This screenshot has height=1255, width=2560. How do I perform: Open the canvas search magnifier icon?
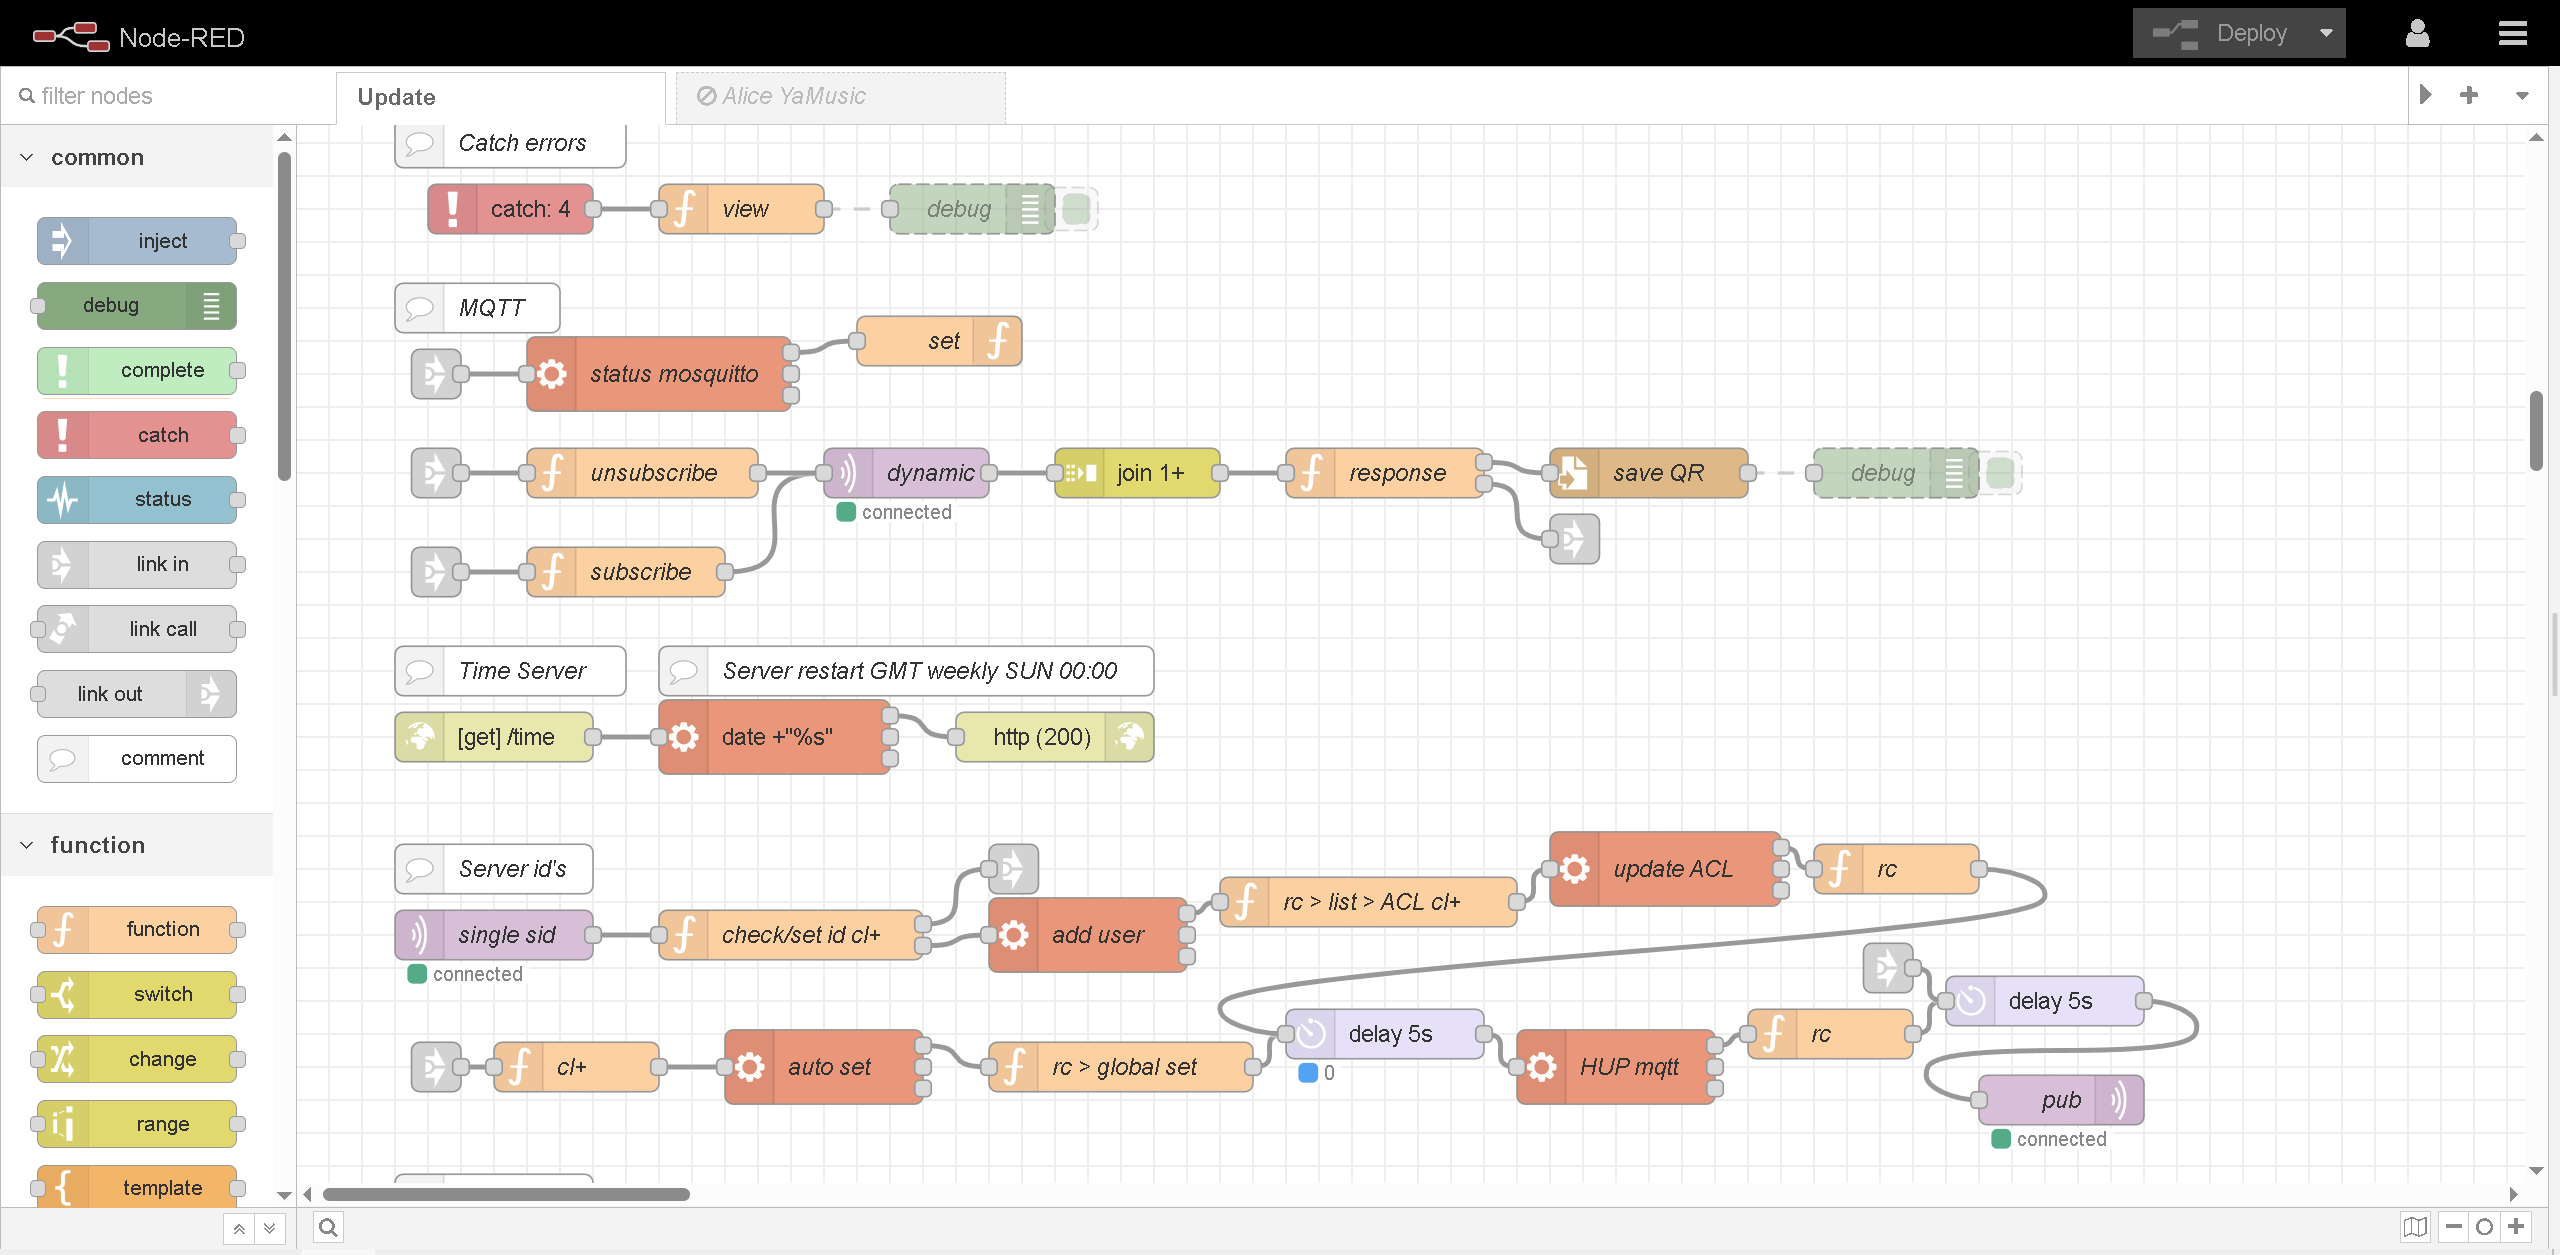click(328, 1227)
